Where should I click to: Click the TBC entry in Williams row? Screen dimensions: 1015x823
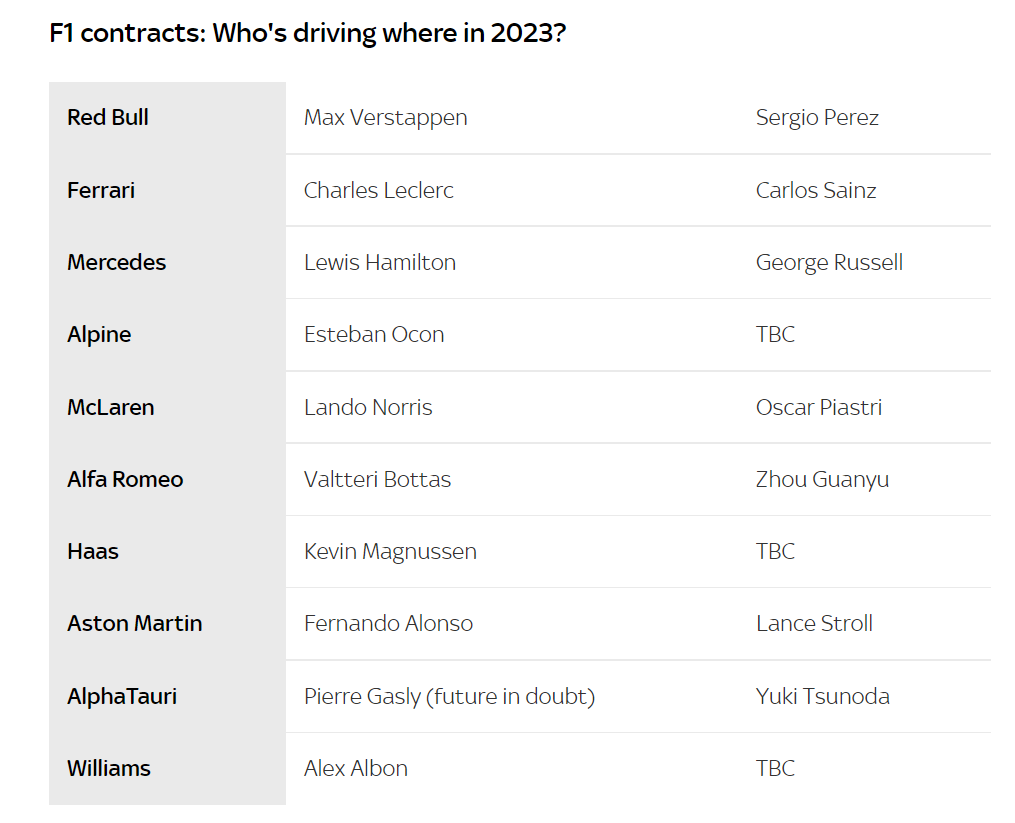point(775,769)
